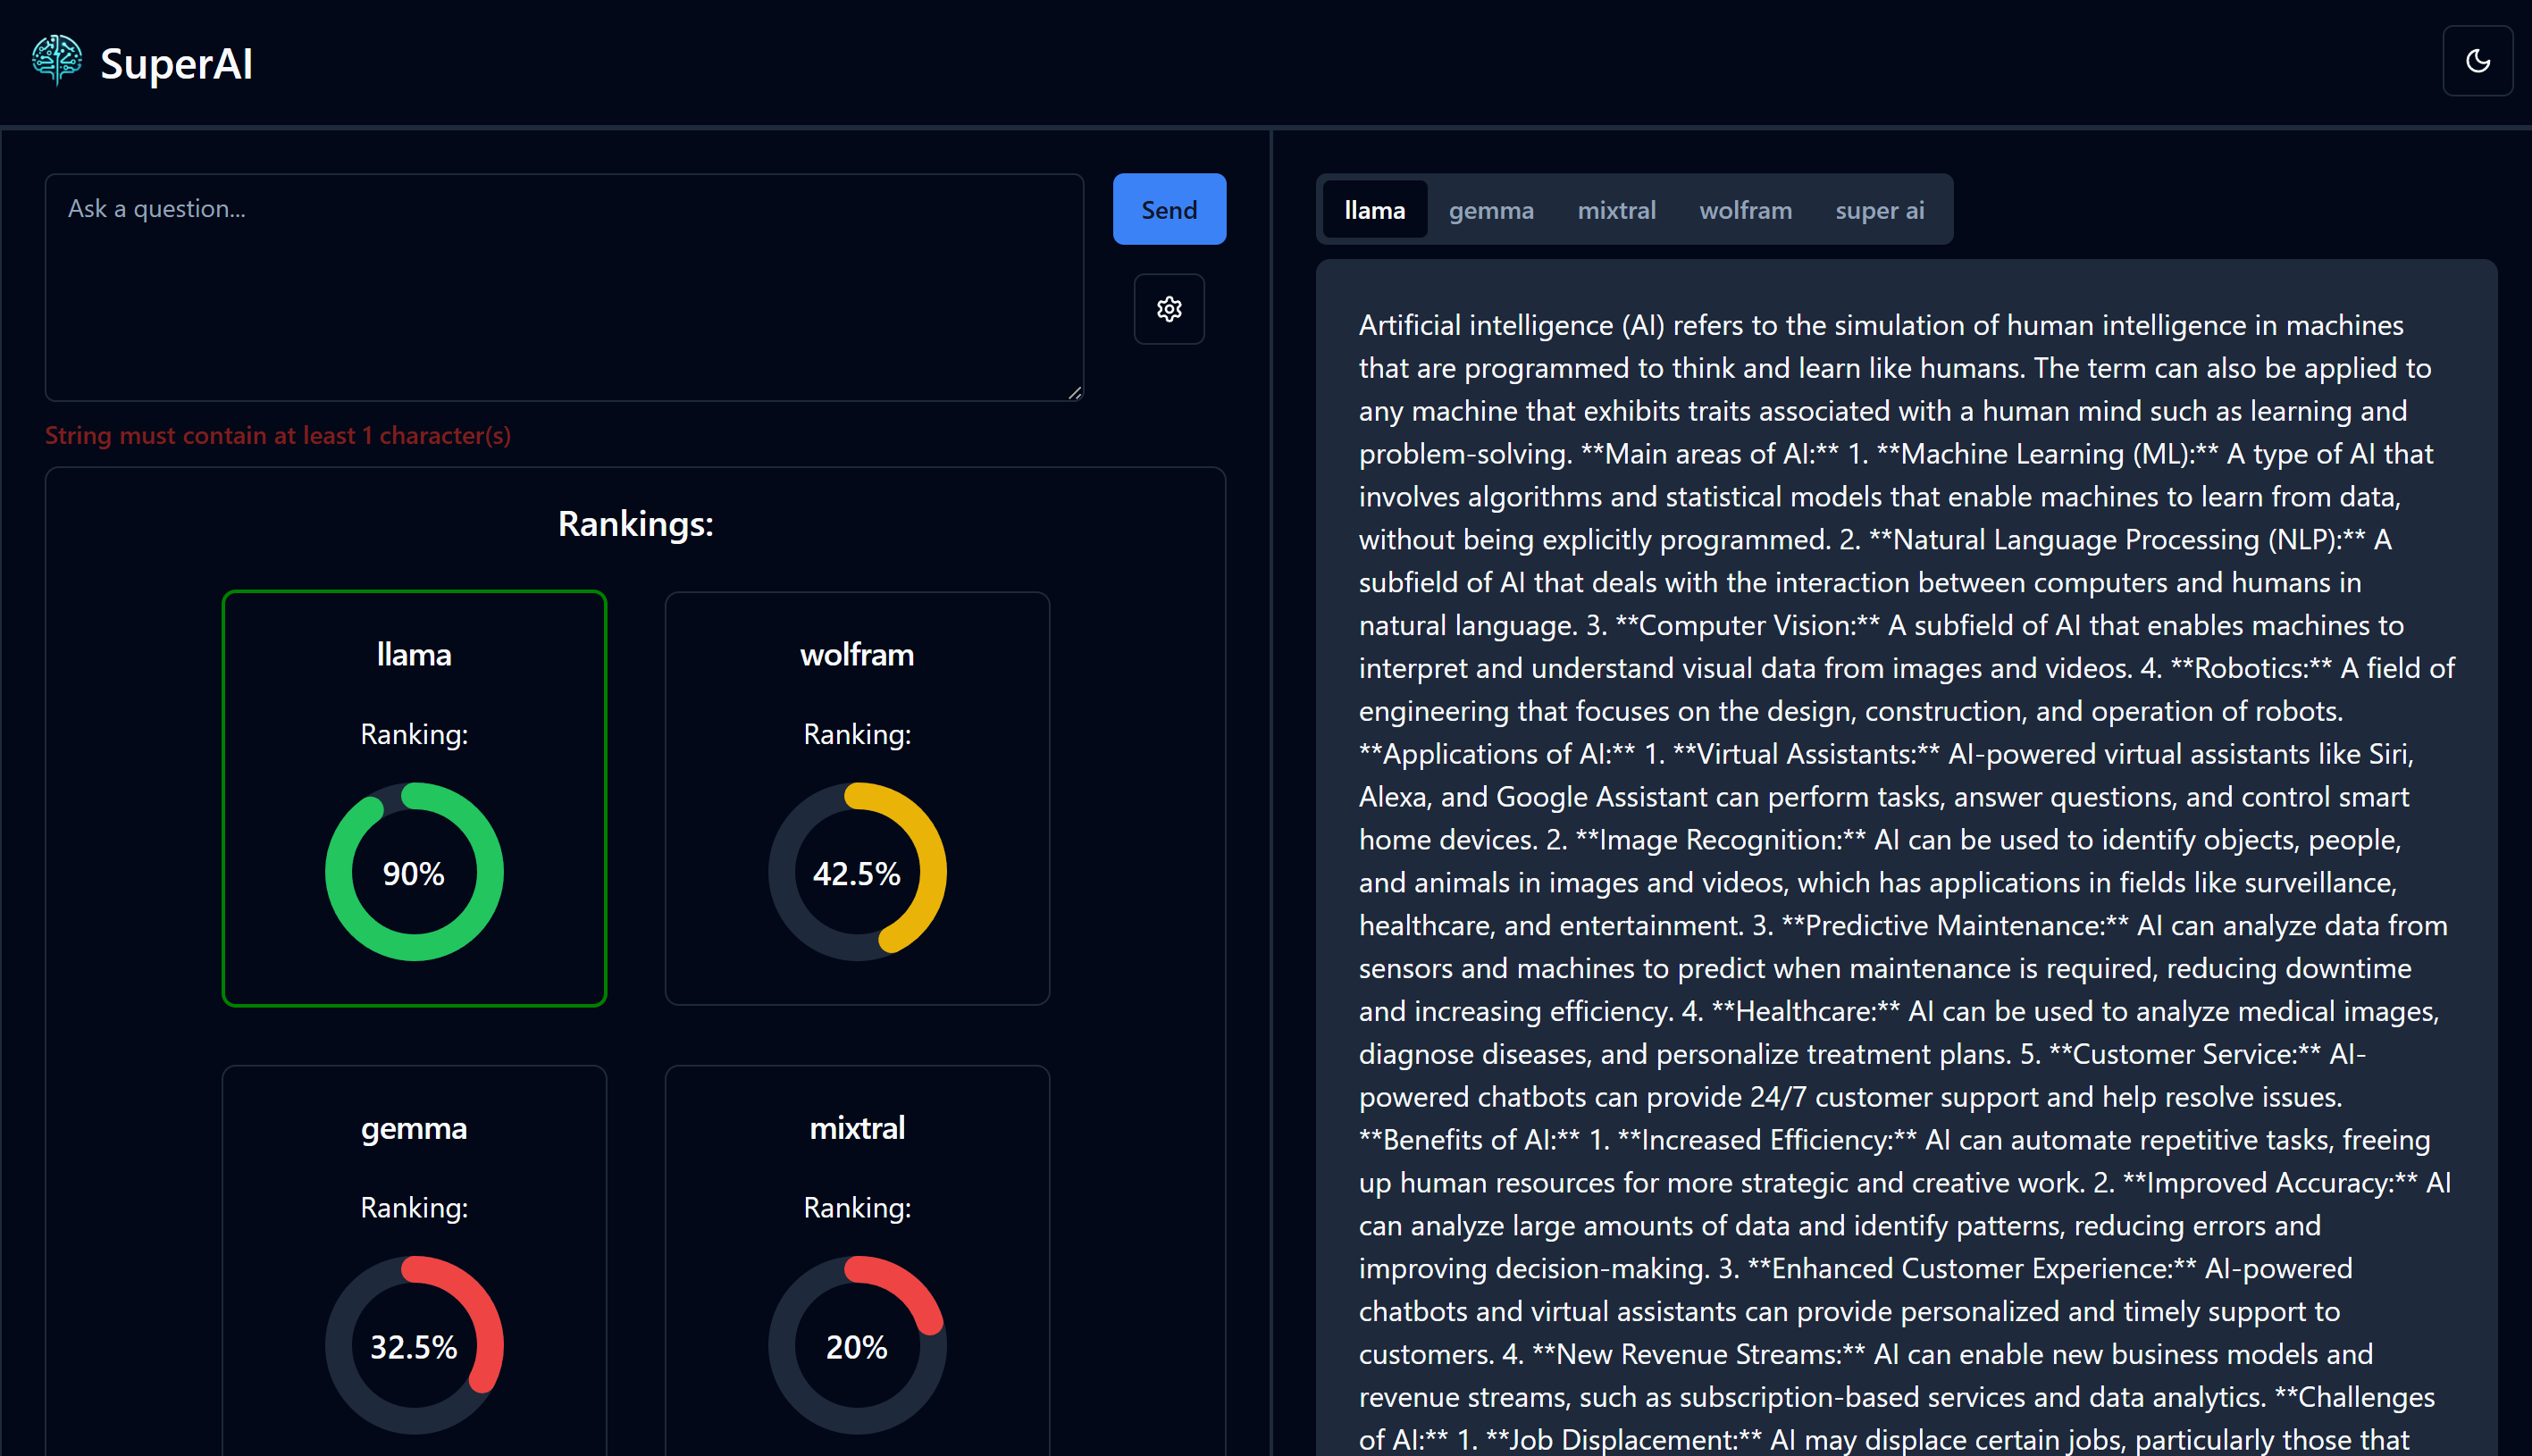This screenshot has height=1456, width=2532.
Task: Click the llama 90% green progress ring
Action: 414,872
